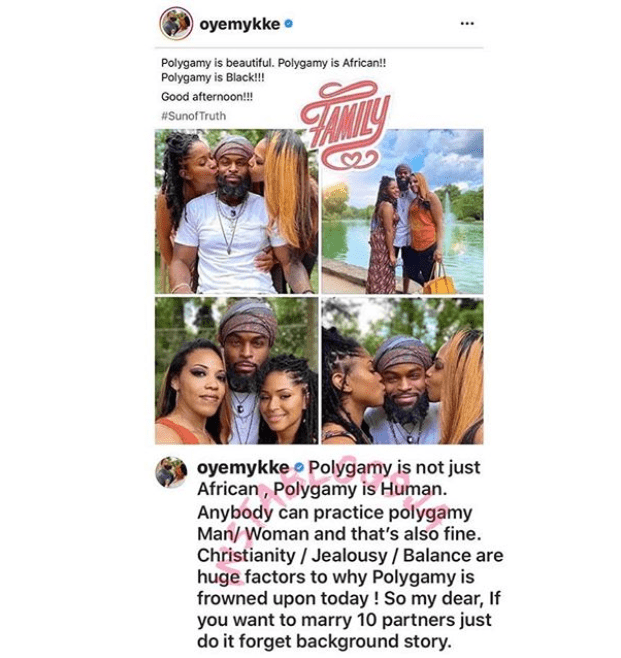Click the 'marry 10 partners' comment line
The image size is (621, 658).
click(x=344, y=620)
